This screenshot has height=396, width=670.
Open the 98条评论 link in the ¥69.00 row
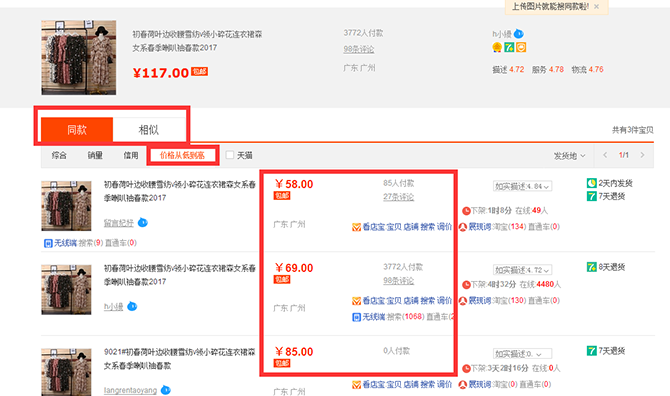pyautogui.click(x=398, y=281)
